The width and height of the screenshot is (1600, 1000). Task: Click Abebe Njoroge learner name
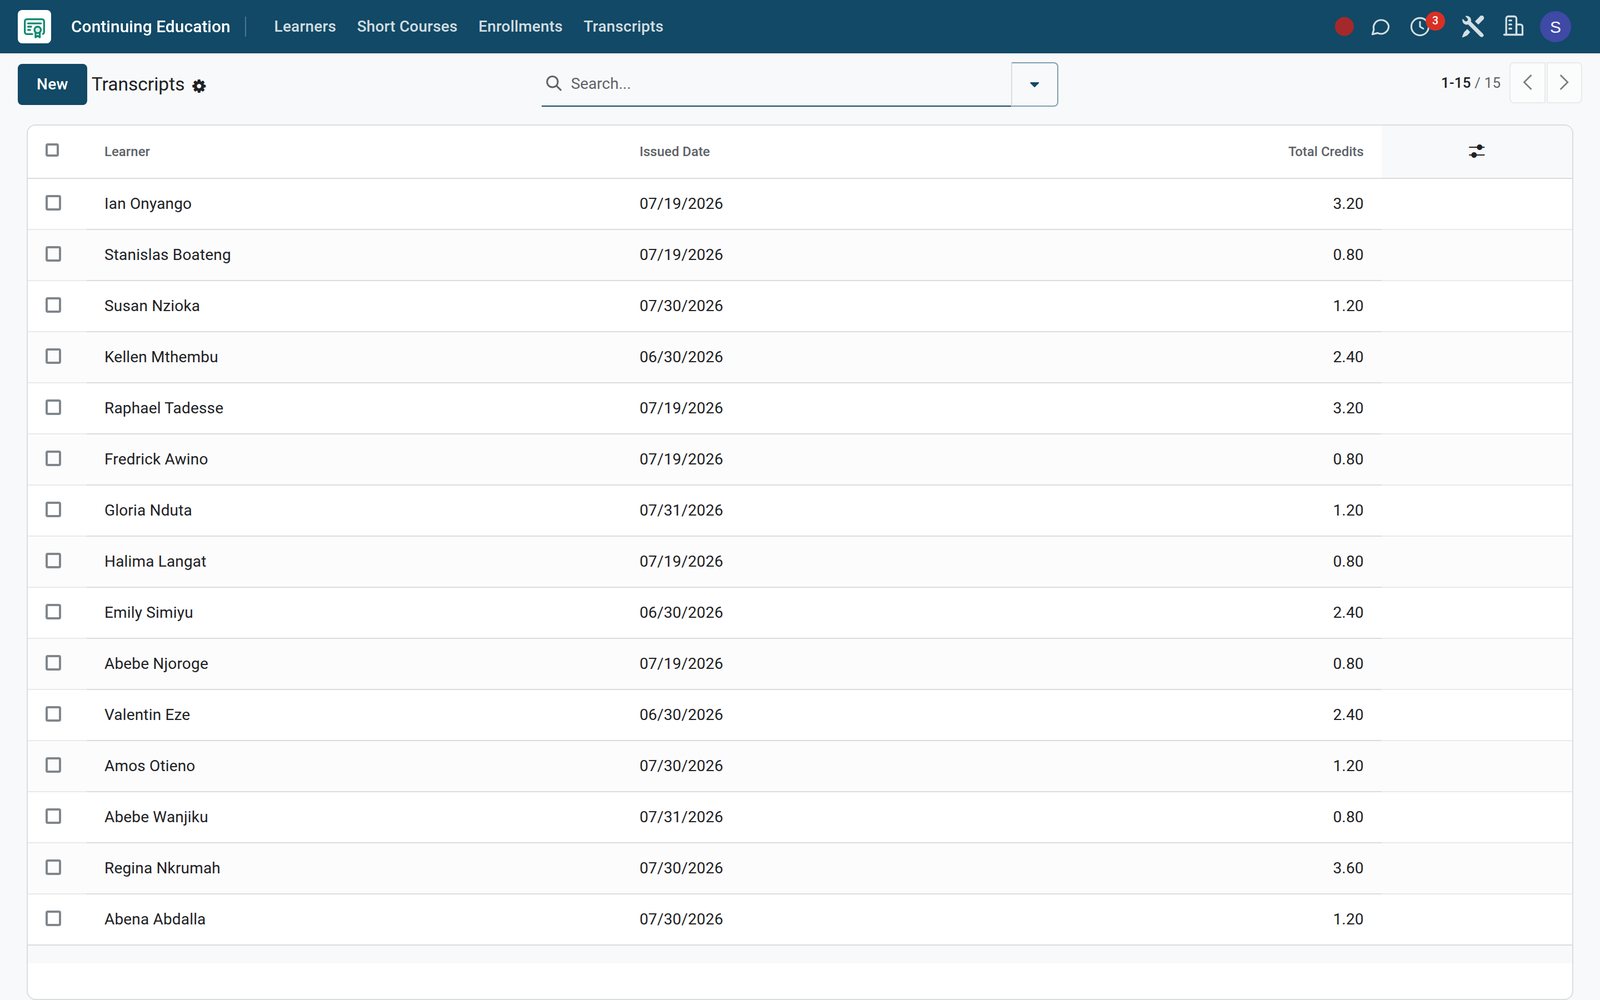pyautogui.click(x=156, y=664)
